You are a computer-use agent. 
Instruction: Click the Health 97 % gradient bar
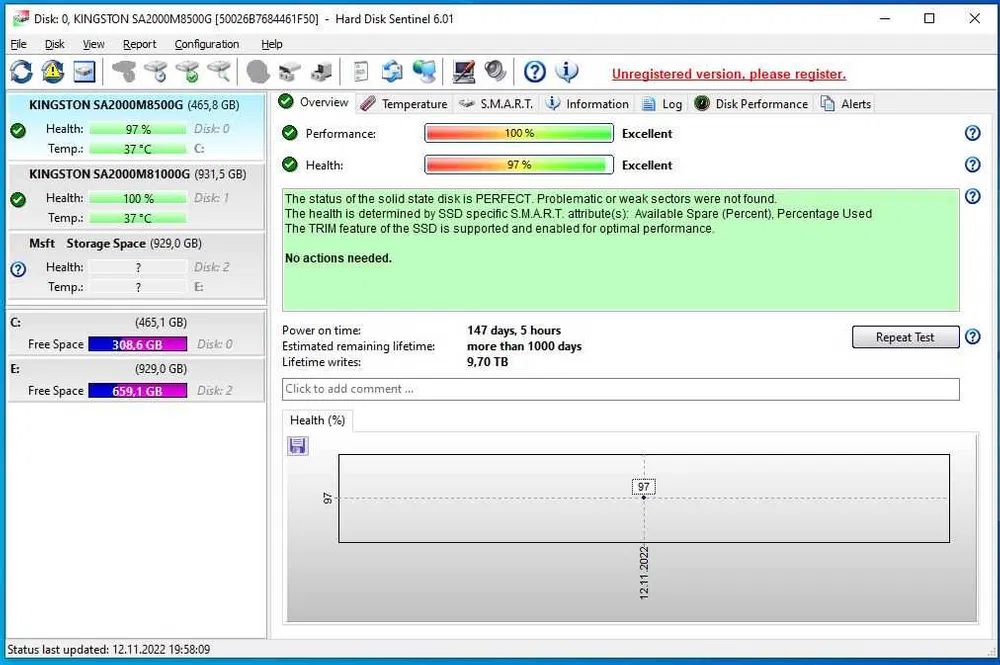point(518,164)
